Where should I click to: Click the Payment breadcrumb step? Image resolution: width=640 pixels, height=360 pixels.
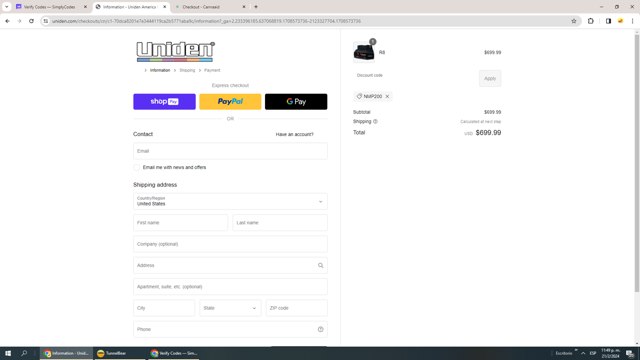(212, 70)
